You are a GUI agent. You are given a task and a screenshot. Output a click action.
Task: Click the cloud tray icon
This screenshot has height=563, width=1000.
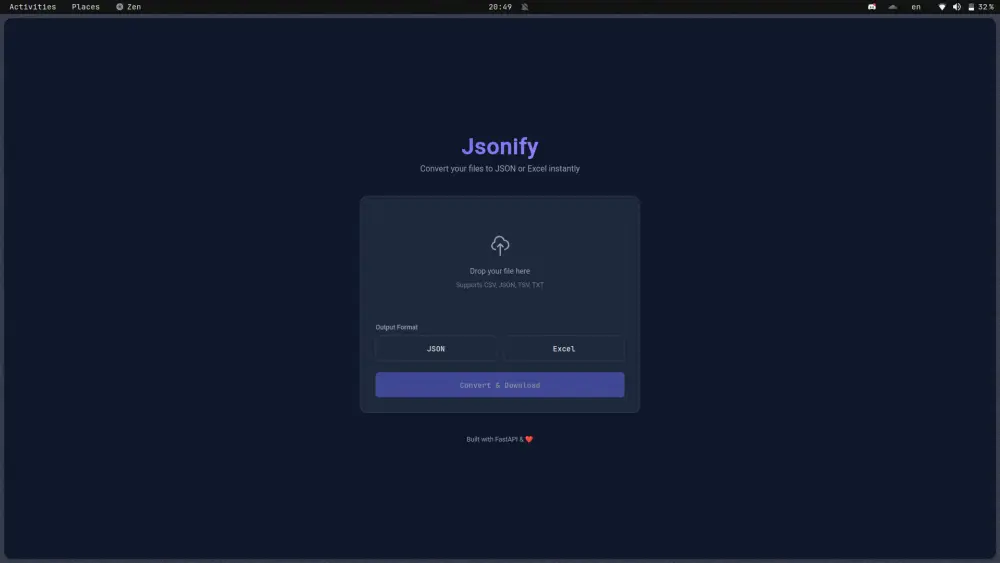[x=893, y=7]
